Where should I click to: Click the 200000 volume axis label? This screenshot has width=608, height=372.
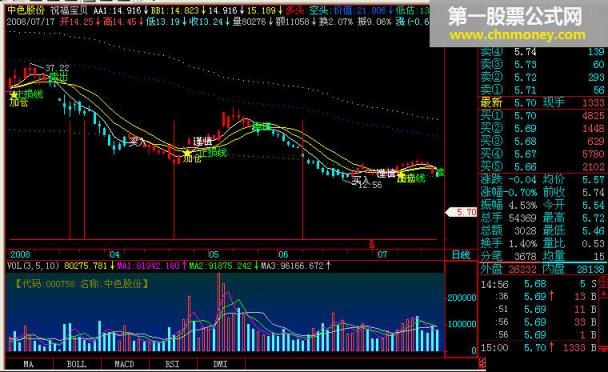click(x=462, y=298)
